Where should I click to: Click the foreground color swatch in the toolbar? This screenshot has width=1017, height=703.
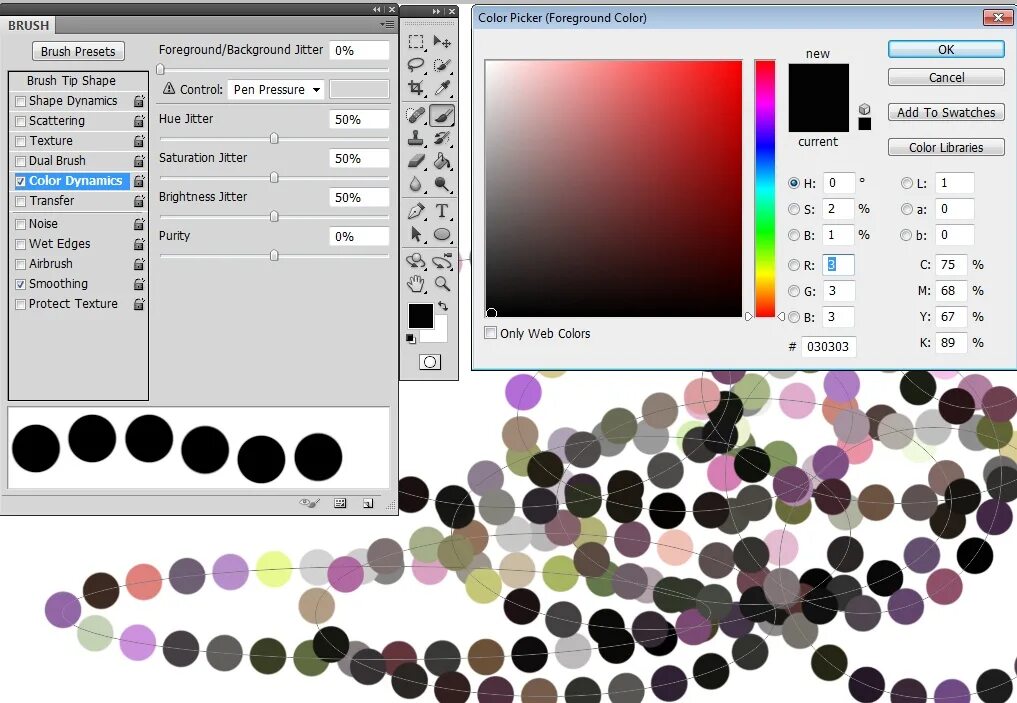point(421,315)
